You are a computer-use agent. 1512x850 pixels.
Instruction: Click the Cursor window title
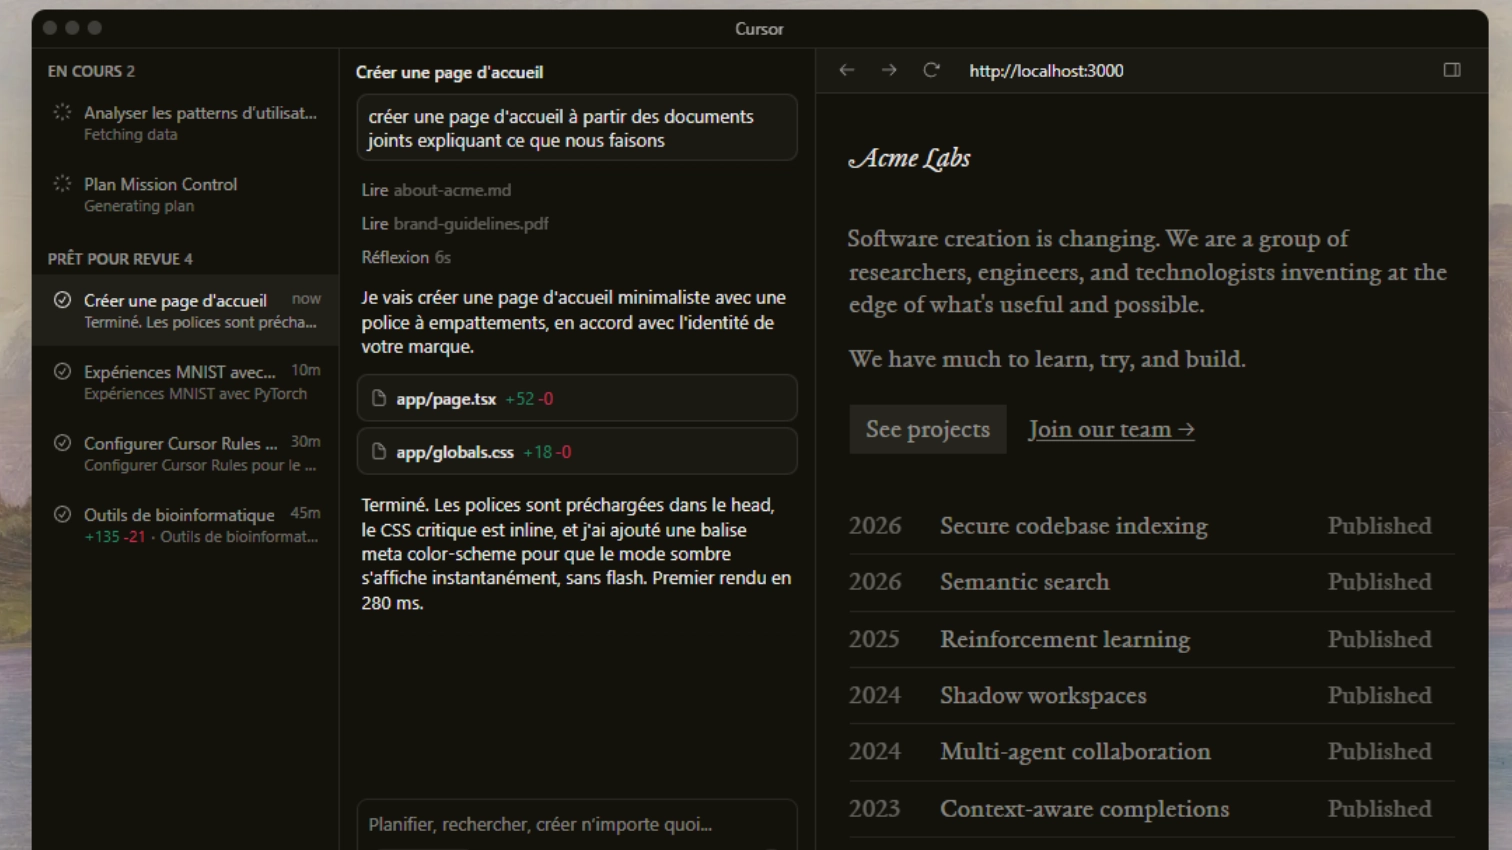(759, 29)
